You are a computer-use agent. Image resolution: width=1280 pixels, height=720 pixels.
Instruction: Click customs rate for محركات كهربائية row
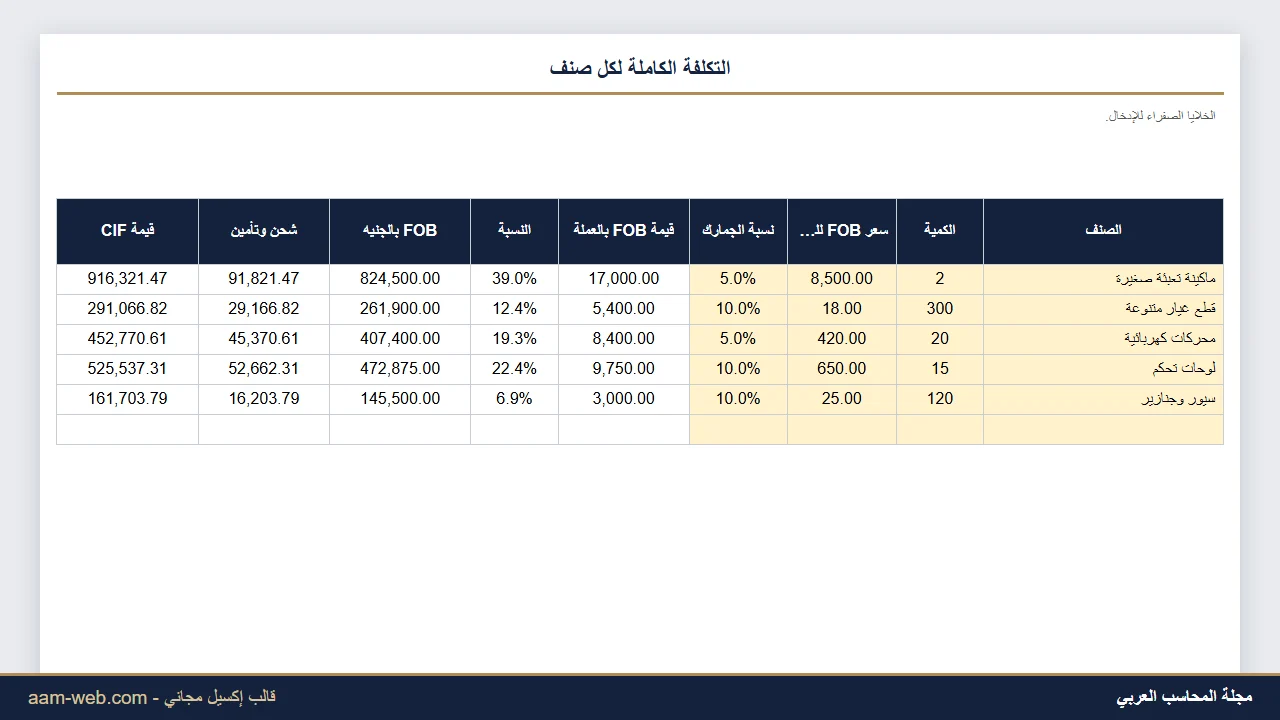(738, 339)
